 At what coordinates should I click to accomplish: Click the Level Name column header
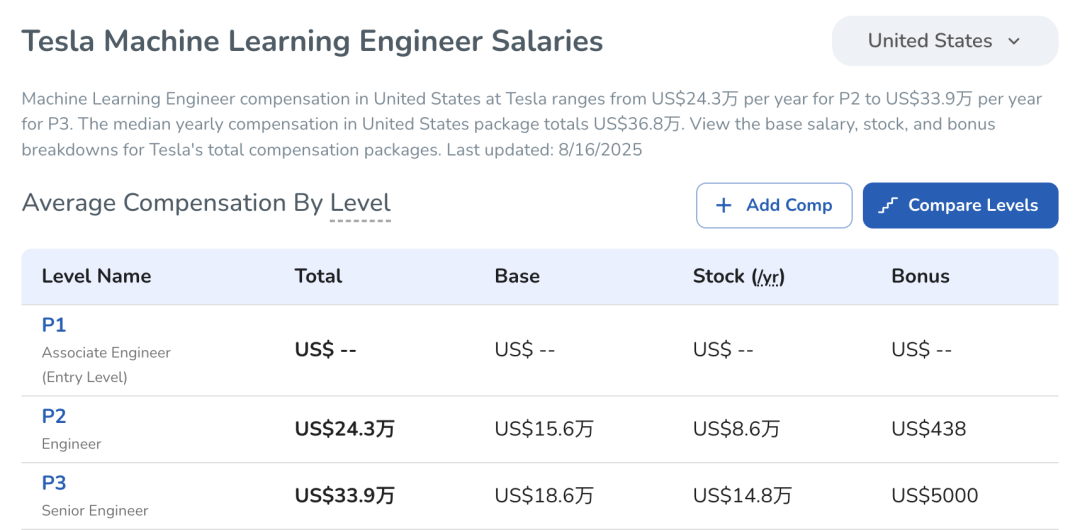pos(96,276)
